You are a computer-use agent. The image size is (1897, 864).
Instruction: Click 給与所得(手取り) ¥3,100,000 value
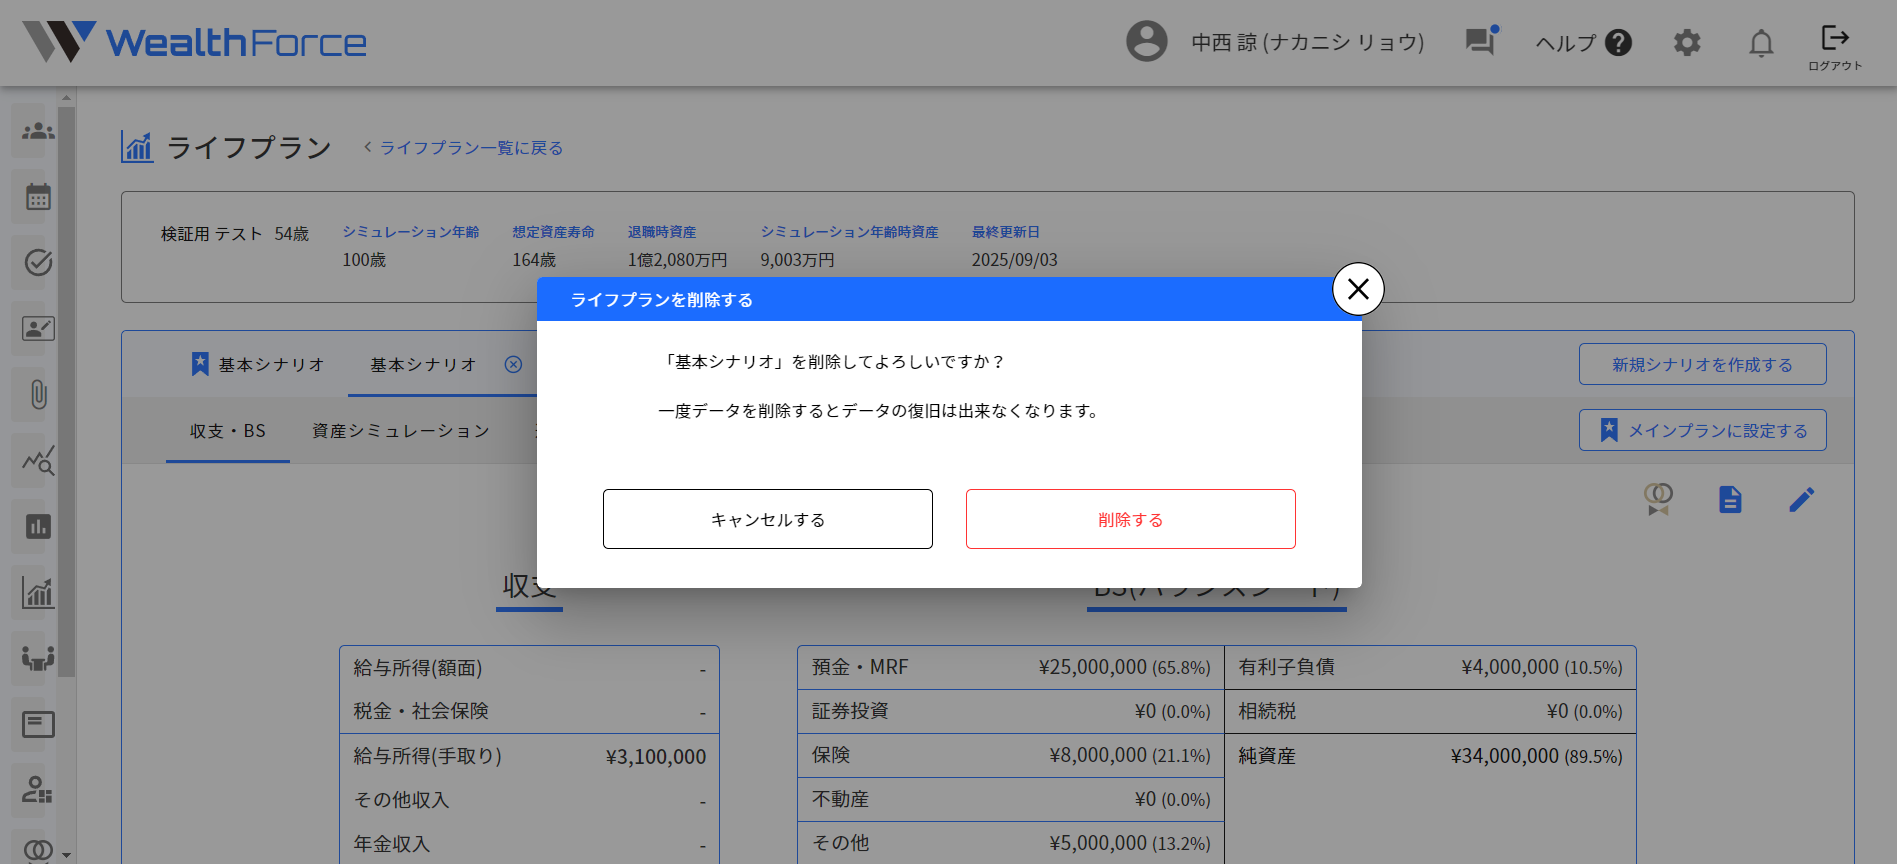point(656,757)
